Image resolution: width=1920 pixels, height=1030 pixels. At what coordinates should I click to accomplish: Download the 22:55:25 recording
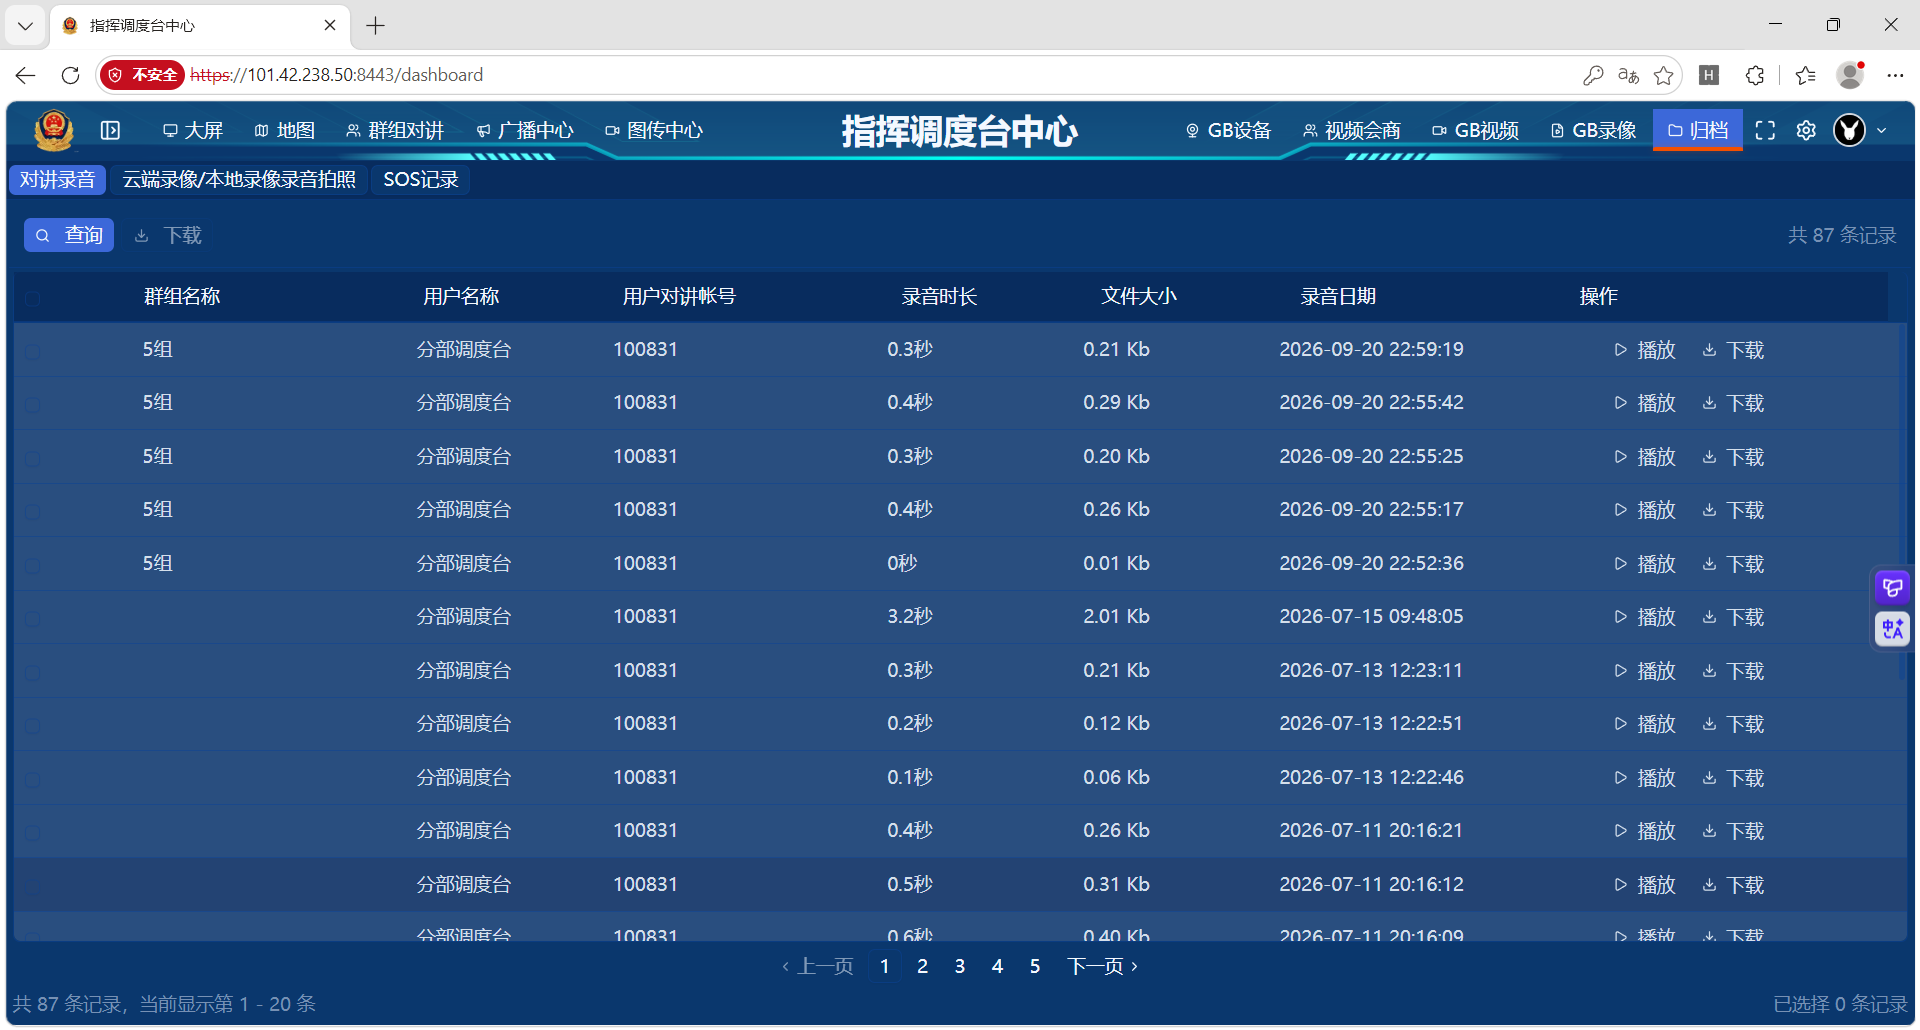click(x=1733, y=457)
